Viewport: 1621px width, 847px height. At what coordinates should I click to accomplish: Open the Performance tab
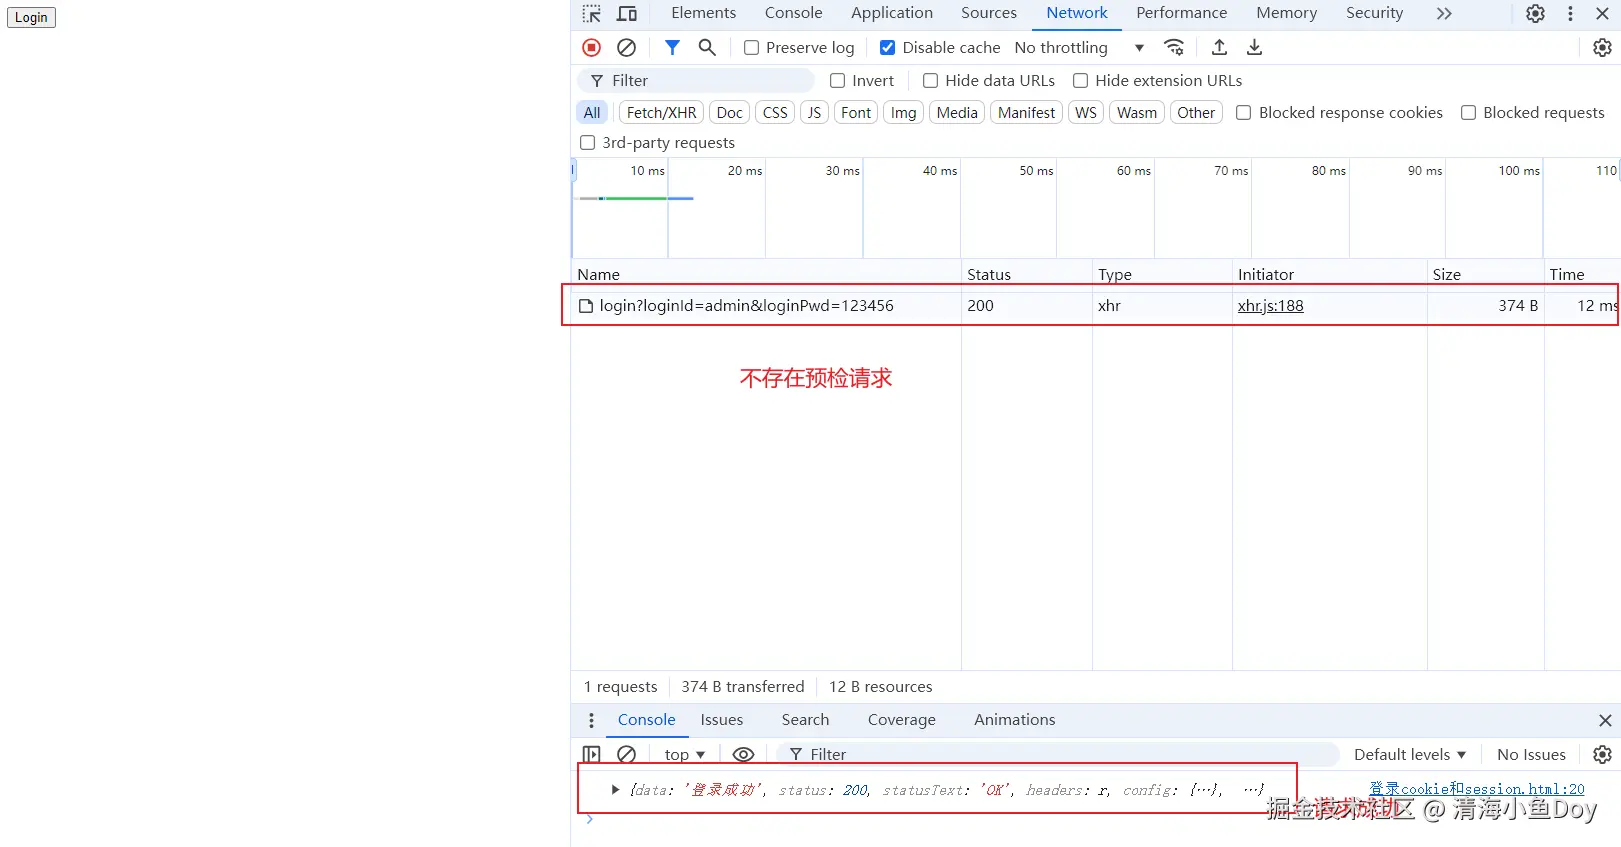(1181, 13)
